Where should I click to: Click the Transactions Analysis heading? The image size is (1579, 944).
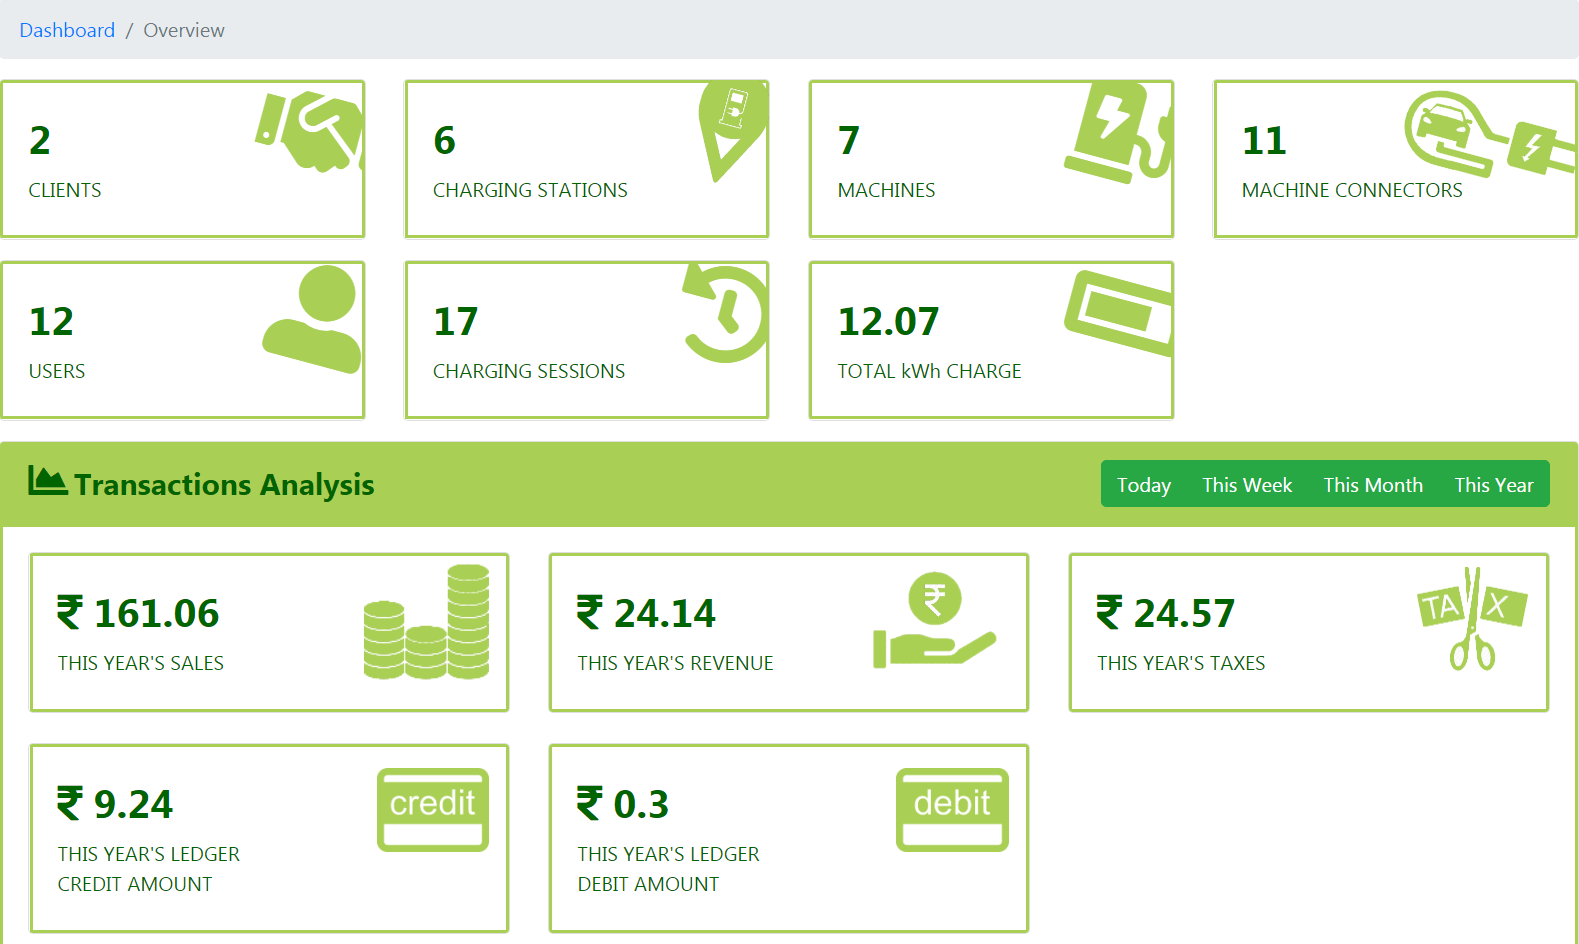click(x=224, y=485)
